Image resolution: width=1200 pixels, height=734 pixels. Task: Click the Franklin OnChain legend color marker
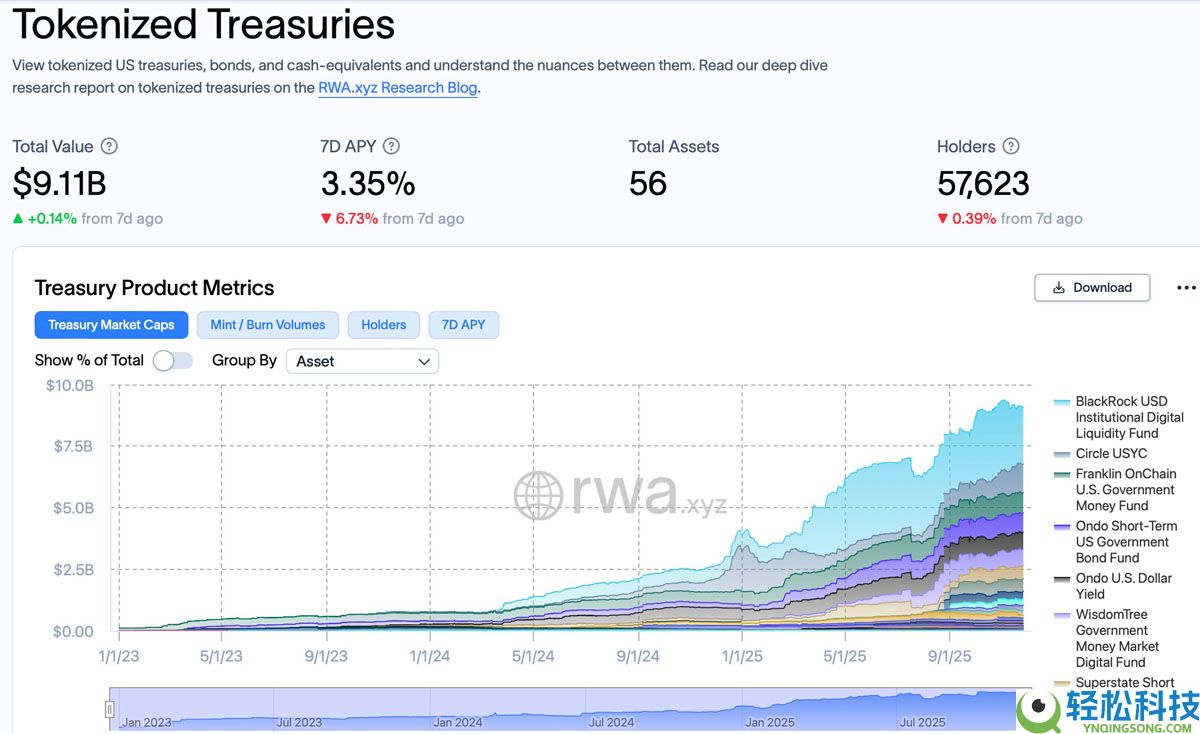1062,474
